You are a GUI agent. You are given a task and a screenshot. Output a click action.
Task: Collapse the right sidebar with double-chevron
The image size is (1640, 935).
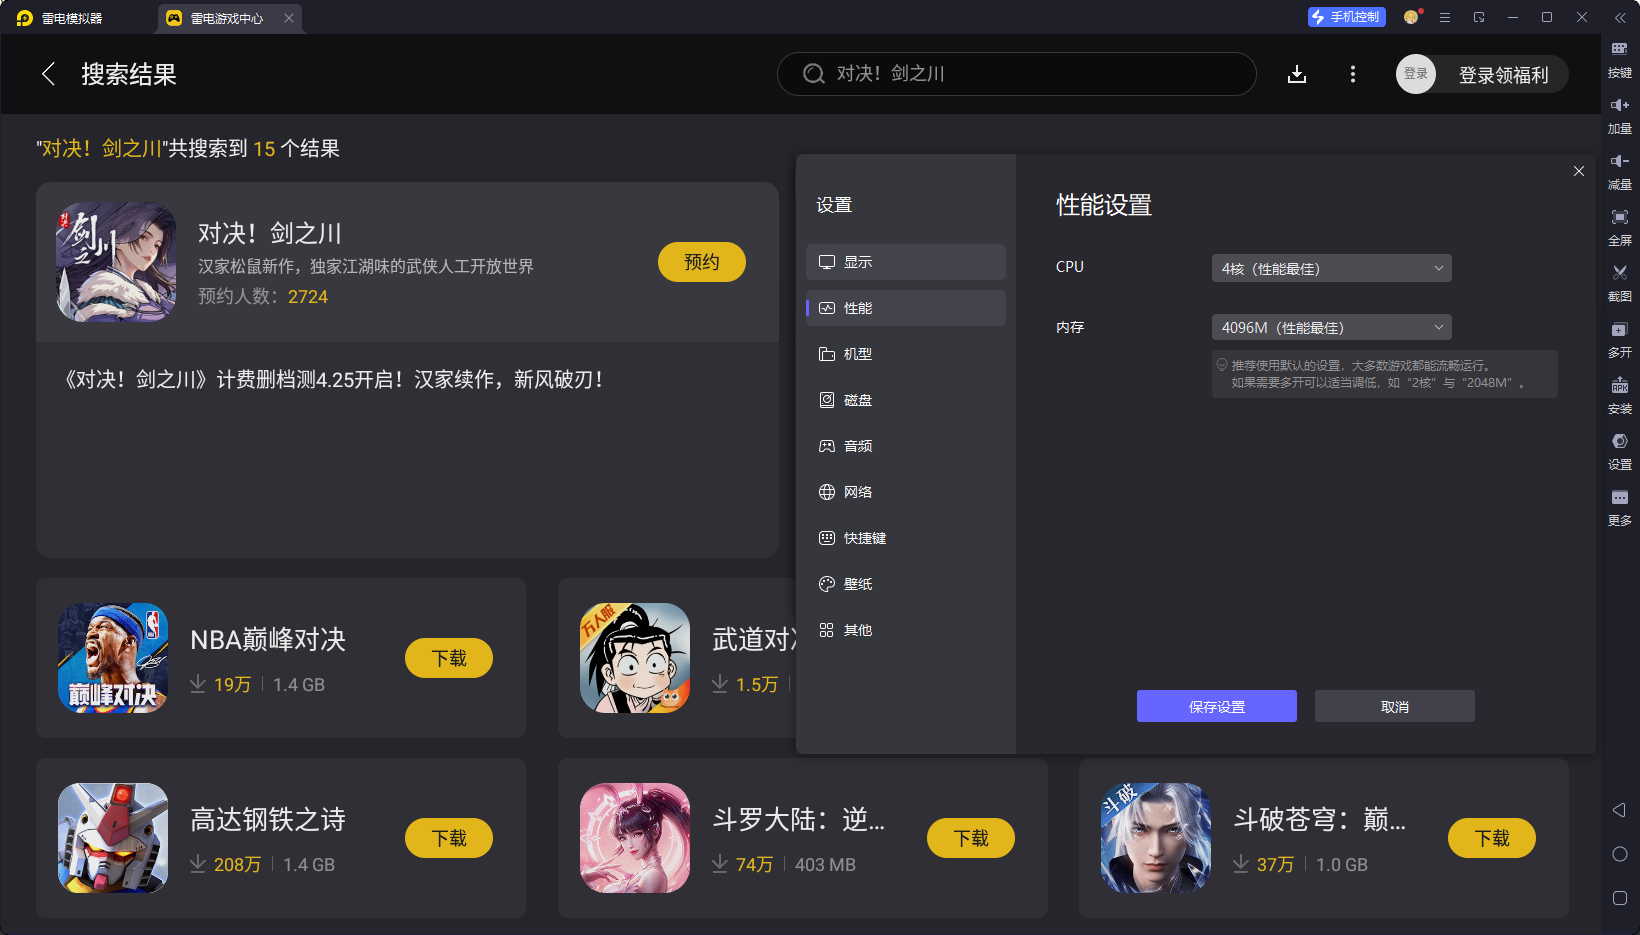[1620, 18]
